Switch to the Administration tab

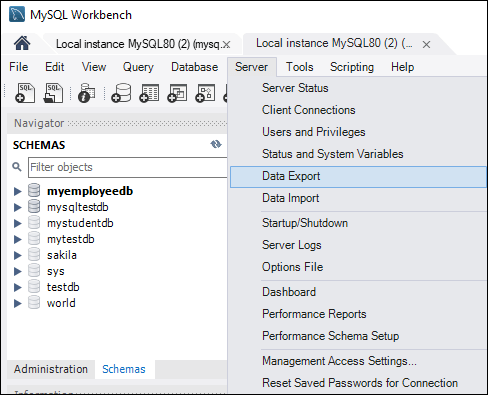click(51, 369)
